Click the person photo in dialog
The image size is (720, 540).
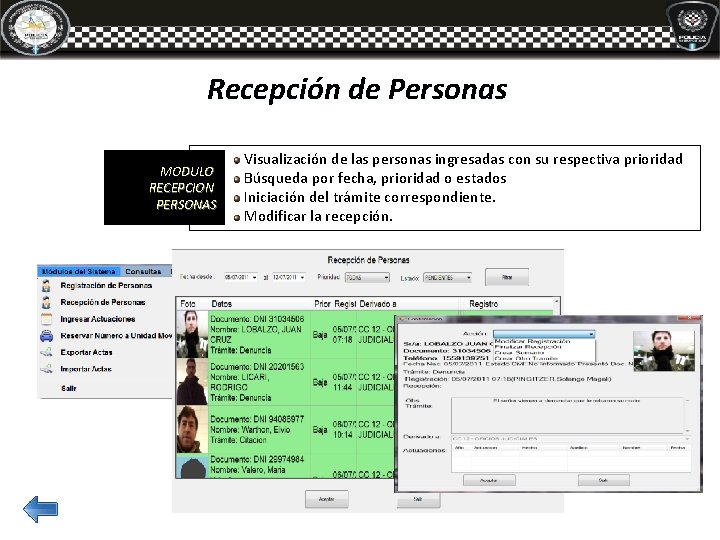pos(664,351)
